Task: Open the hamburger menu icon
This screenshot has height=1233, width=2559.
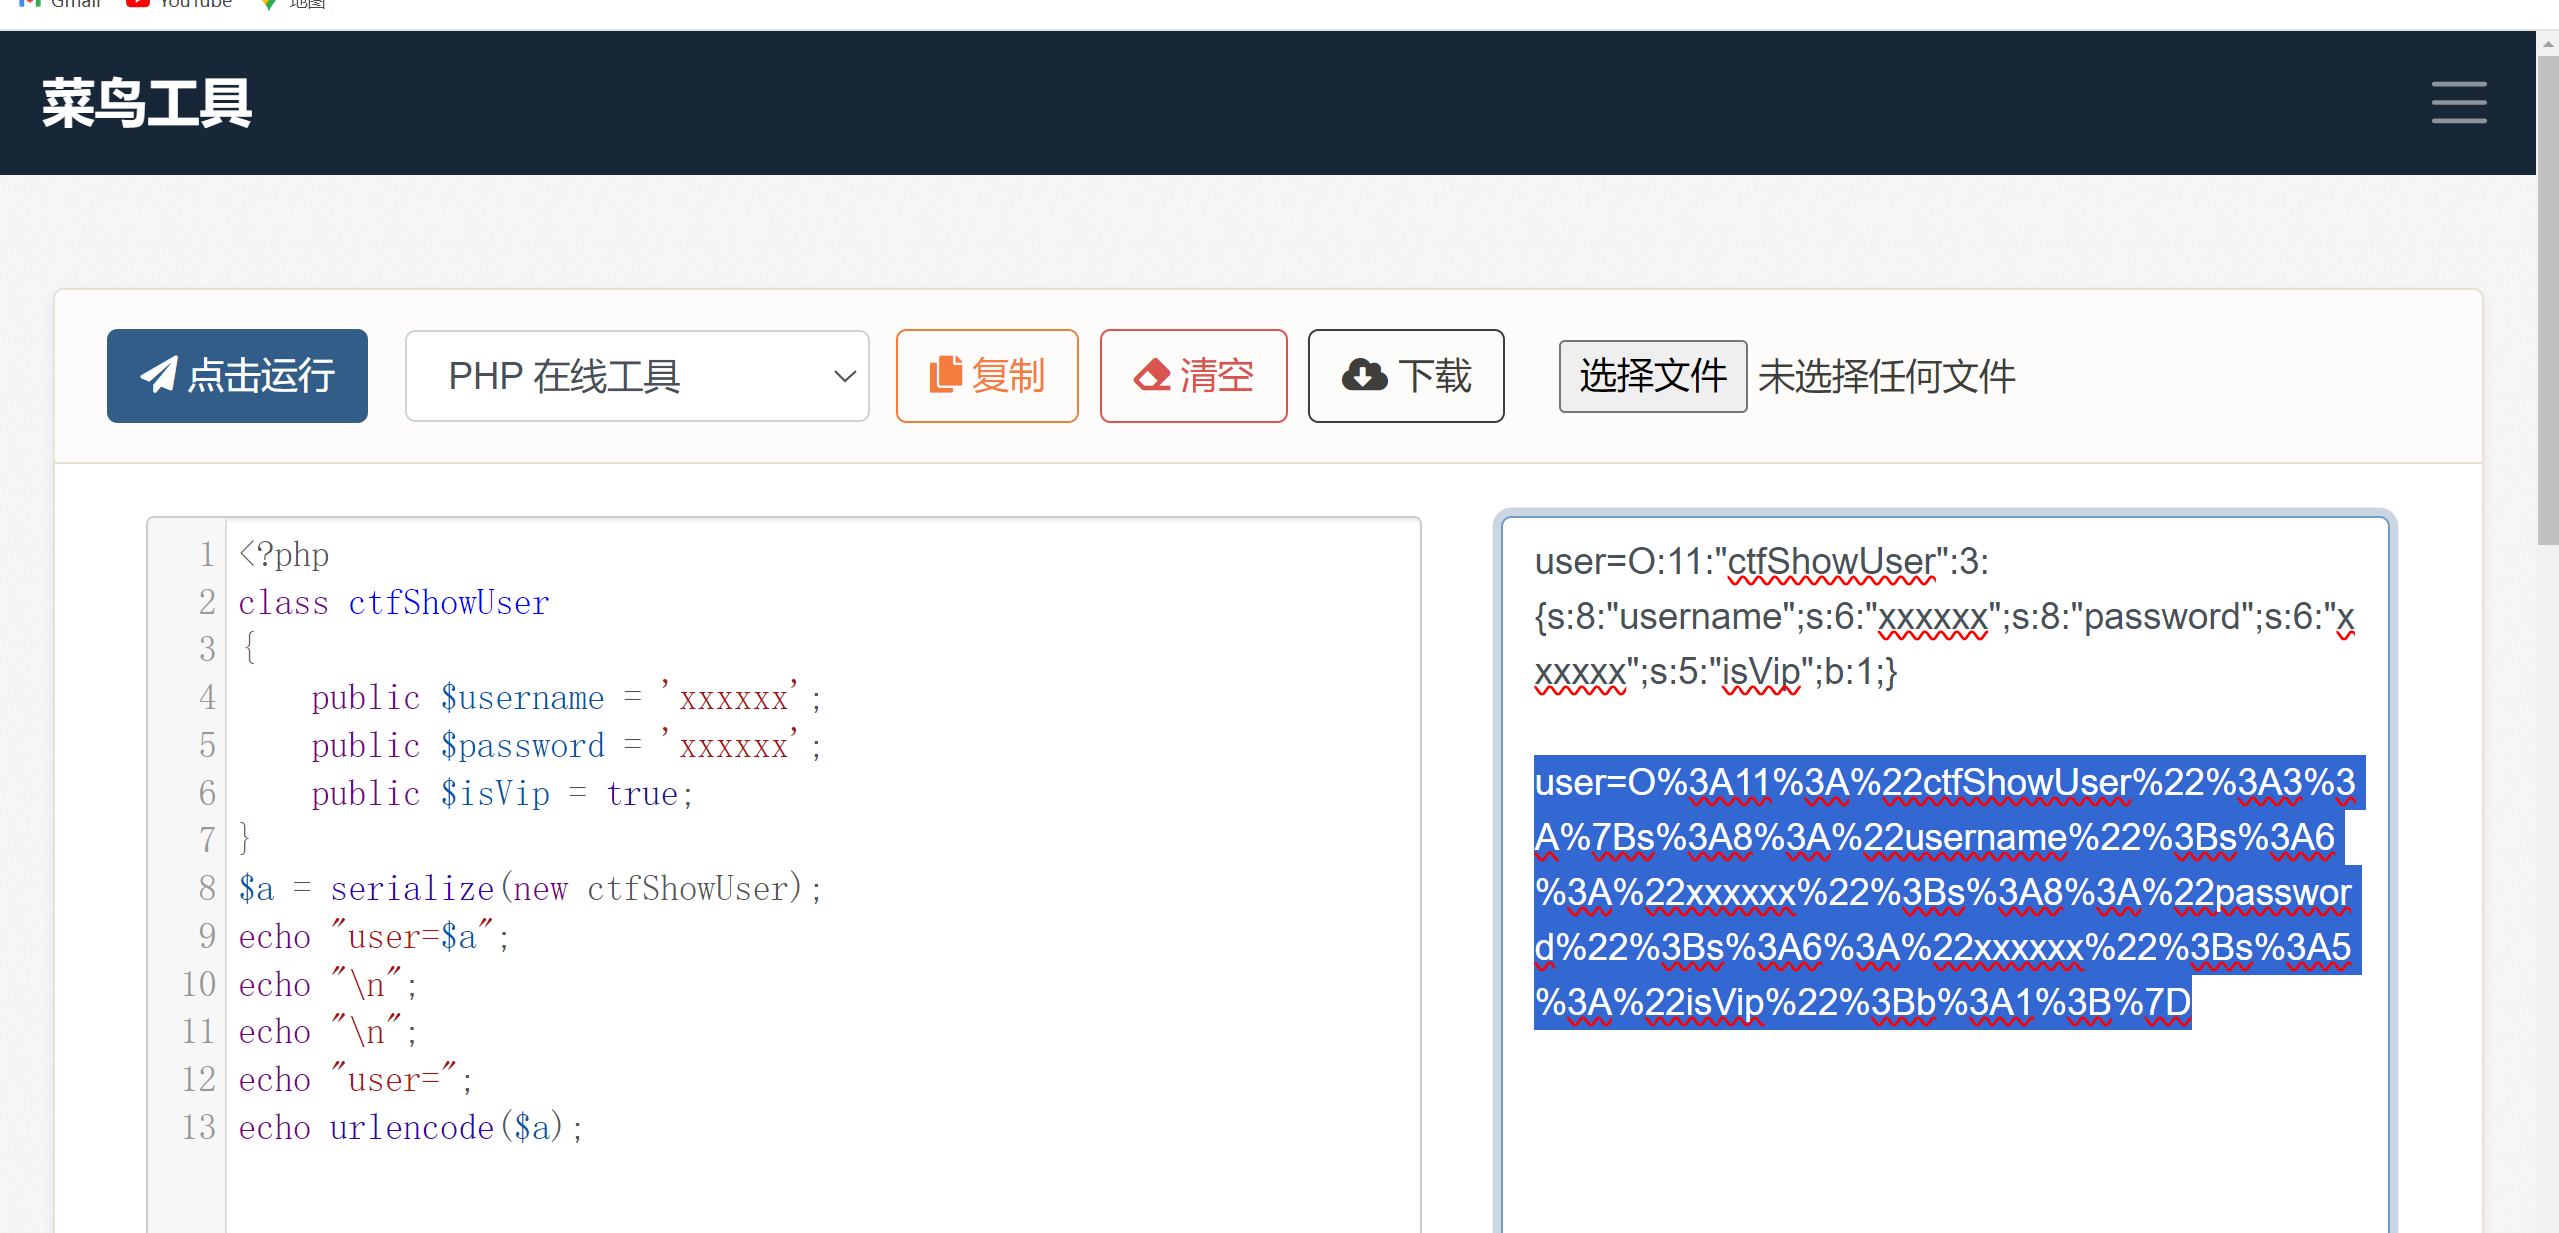Action: 2459,103
